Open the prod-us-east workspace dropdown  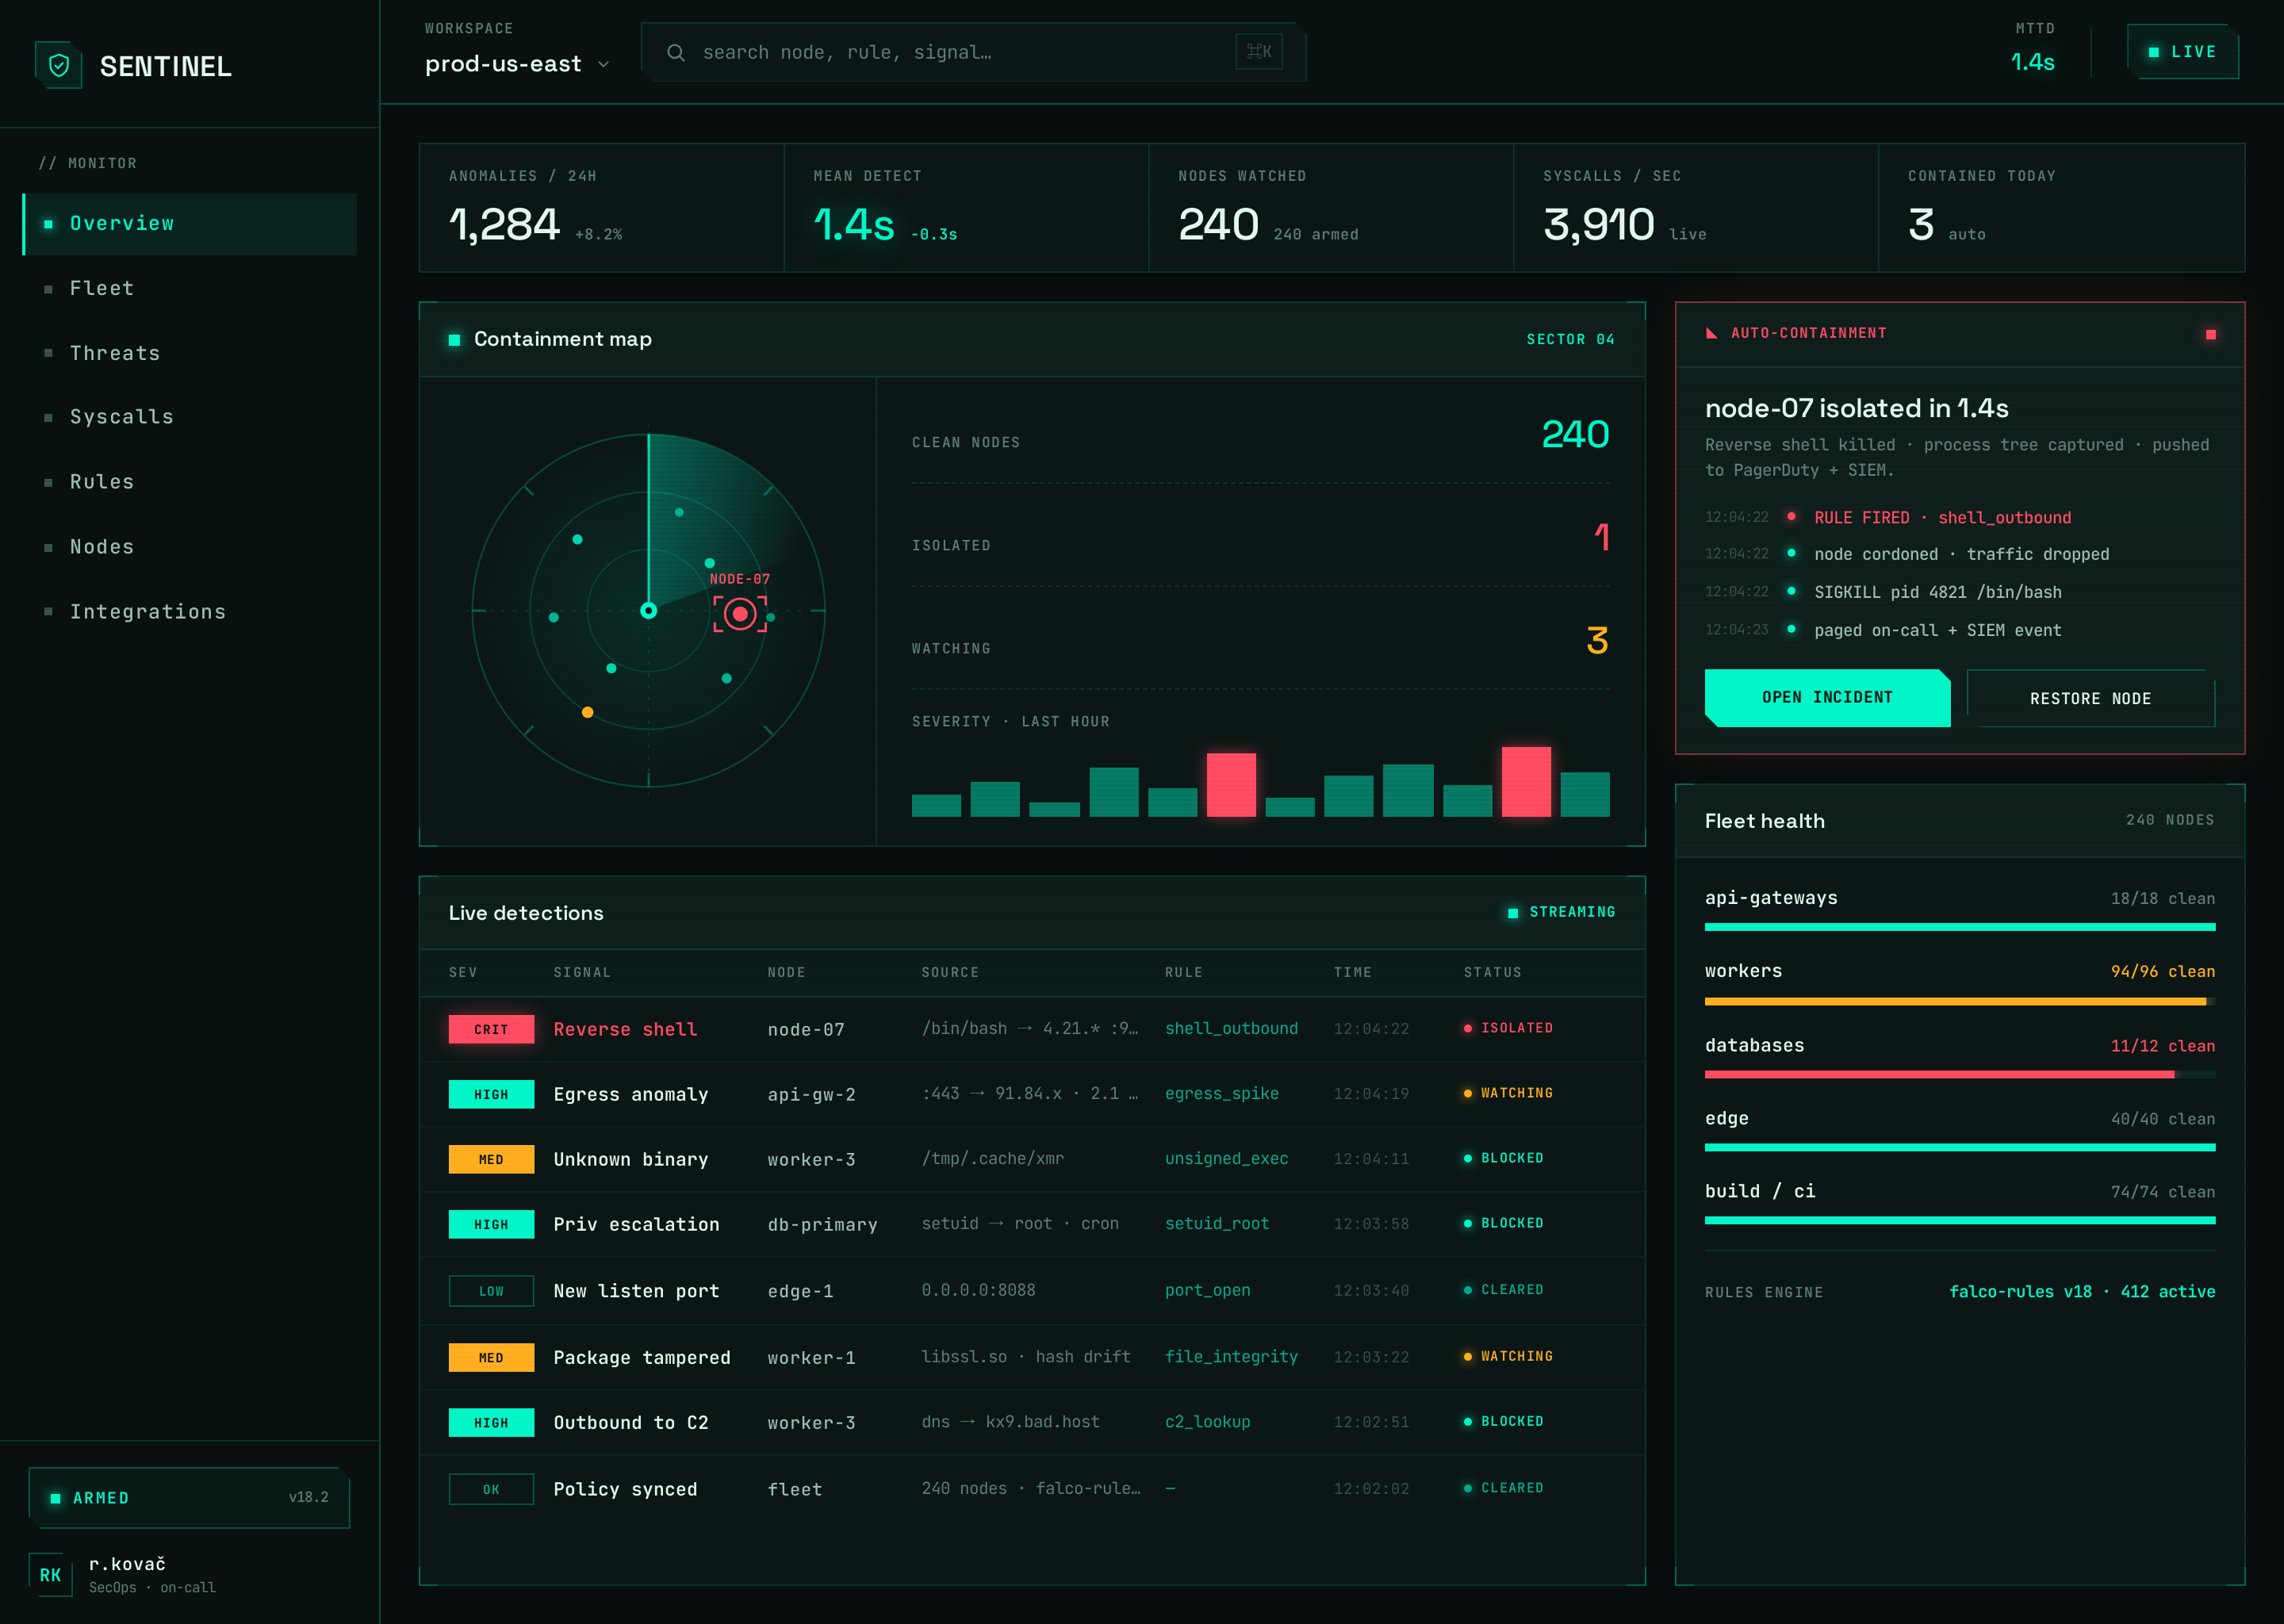click(517, 64)
